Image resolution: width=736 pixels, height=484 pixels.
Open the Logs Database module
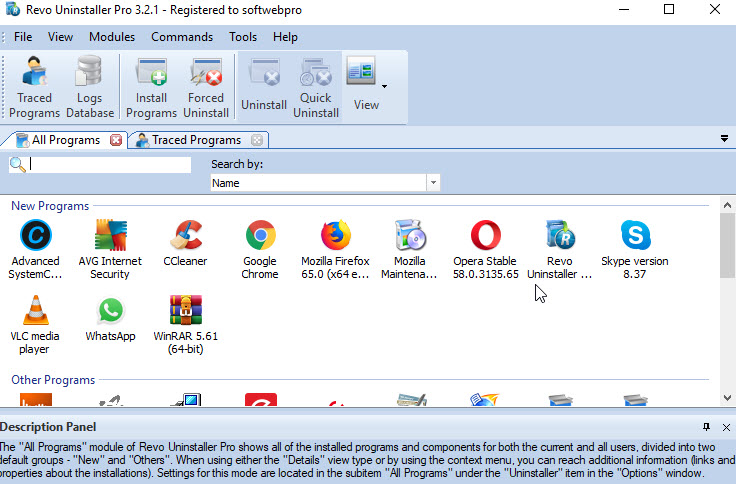(90, 87)
